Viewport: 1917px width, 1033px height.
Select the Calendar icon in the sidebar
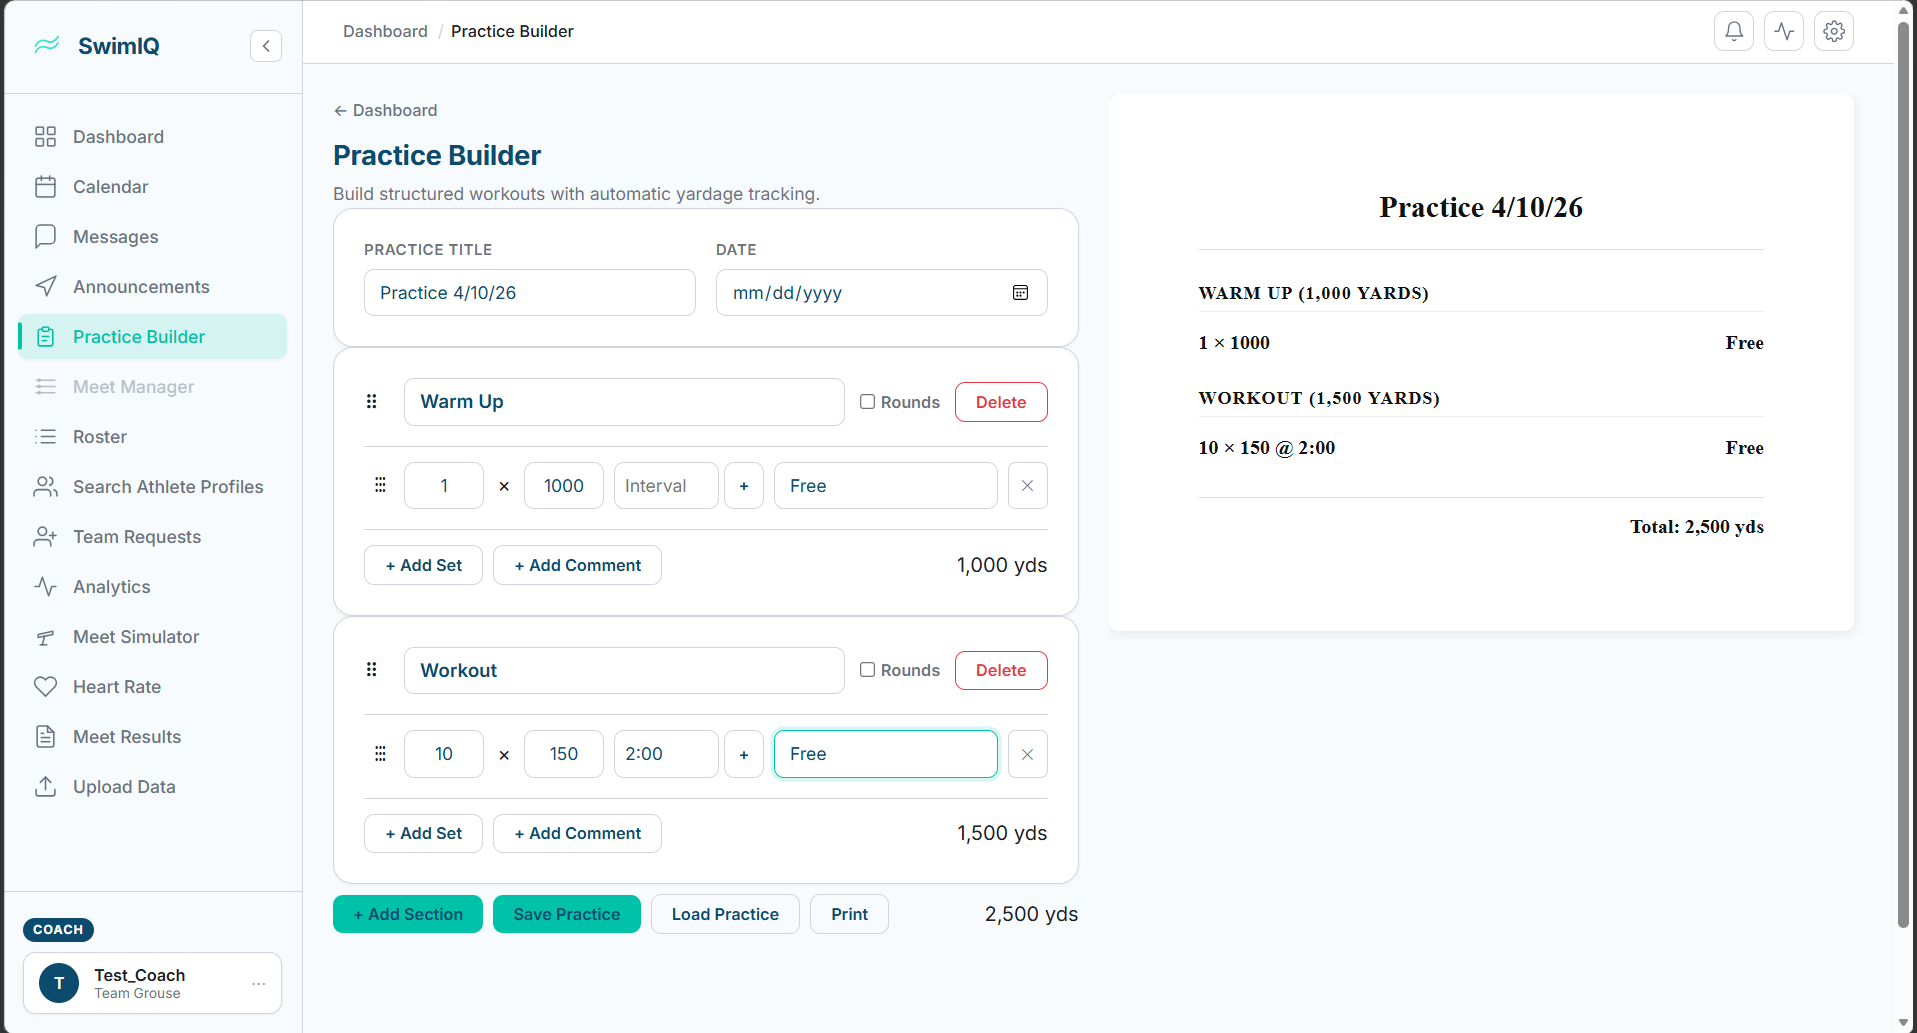(x=46, y=186)
